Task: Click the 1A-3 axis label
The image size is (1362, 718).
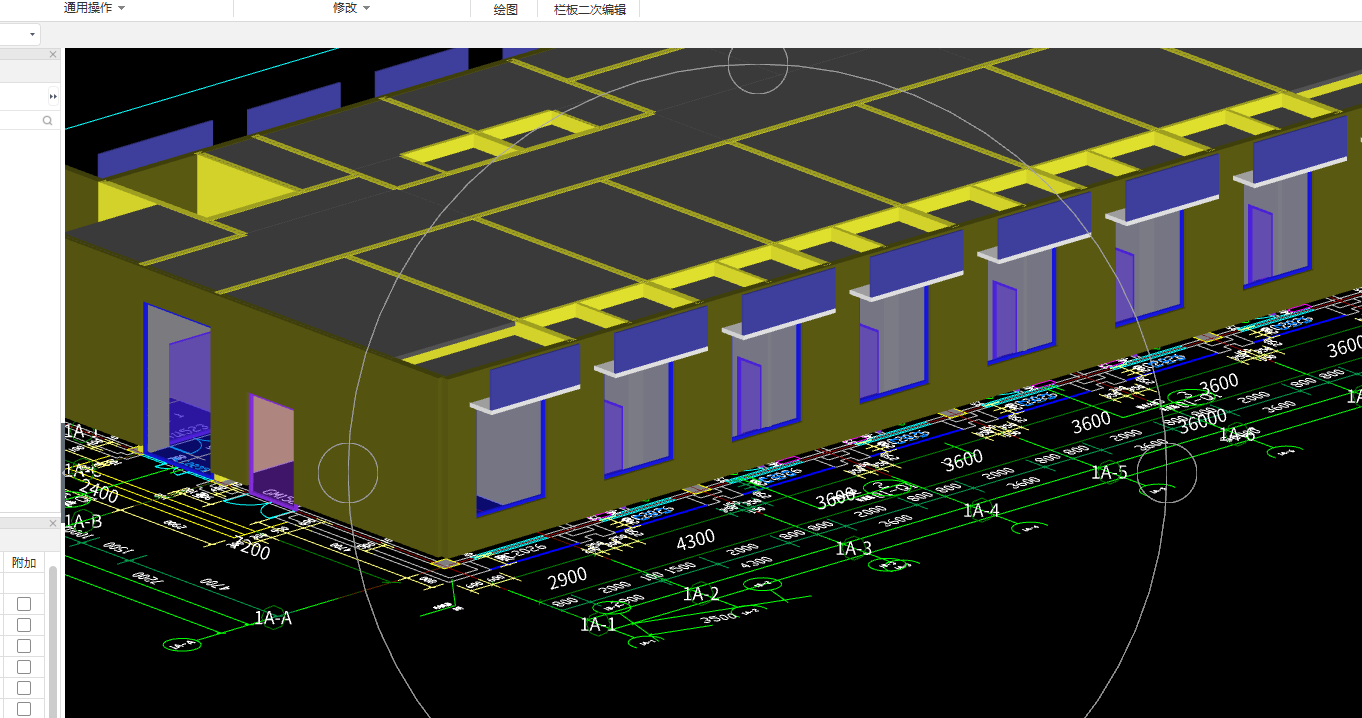Action: click(x=853, y=548)
